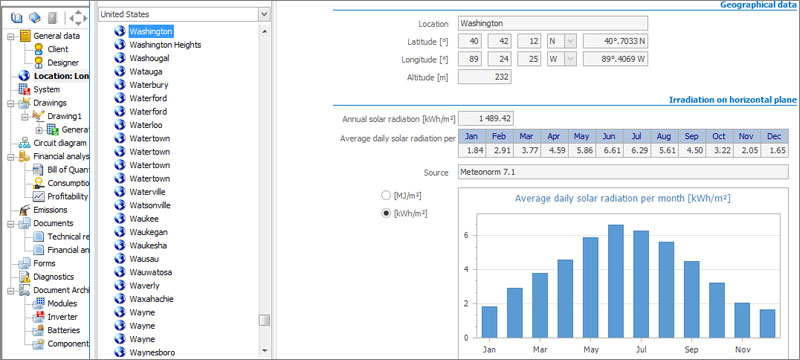Select Watsonville in the city list

(150, 205)
